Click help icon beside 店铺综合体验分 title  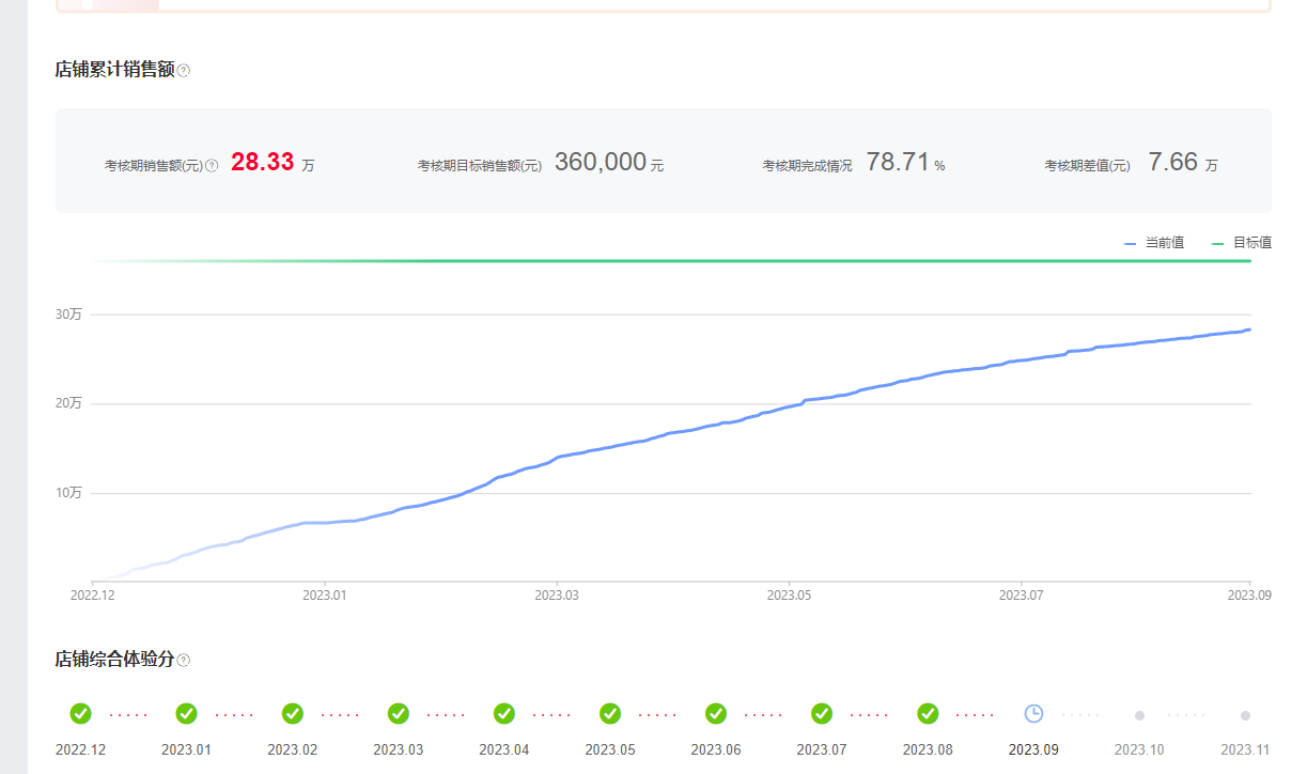[x=184, y=660]
